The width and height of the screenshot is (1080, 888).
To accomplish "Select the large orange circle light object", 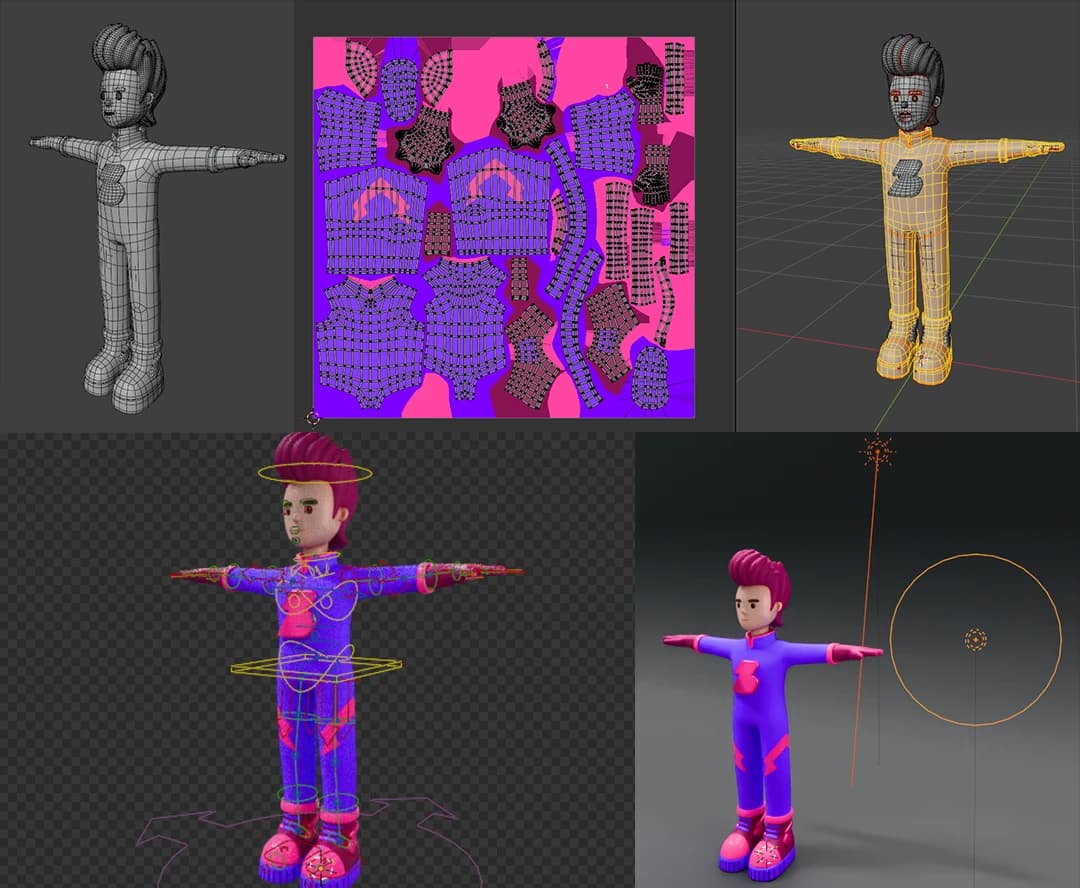I will coord(975,639).
